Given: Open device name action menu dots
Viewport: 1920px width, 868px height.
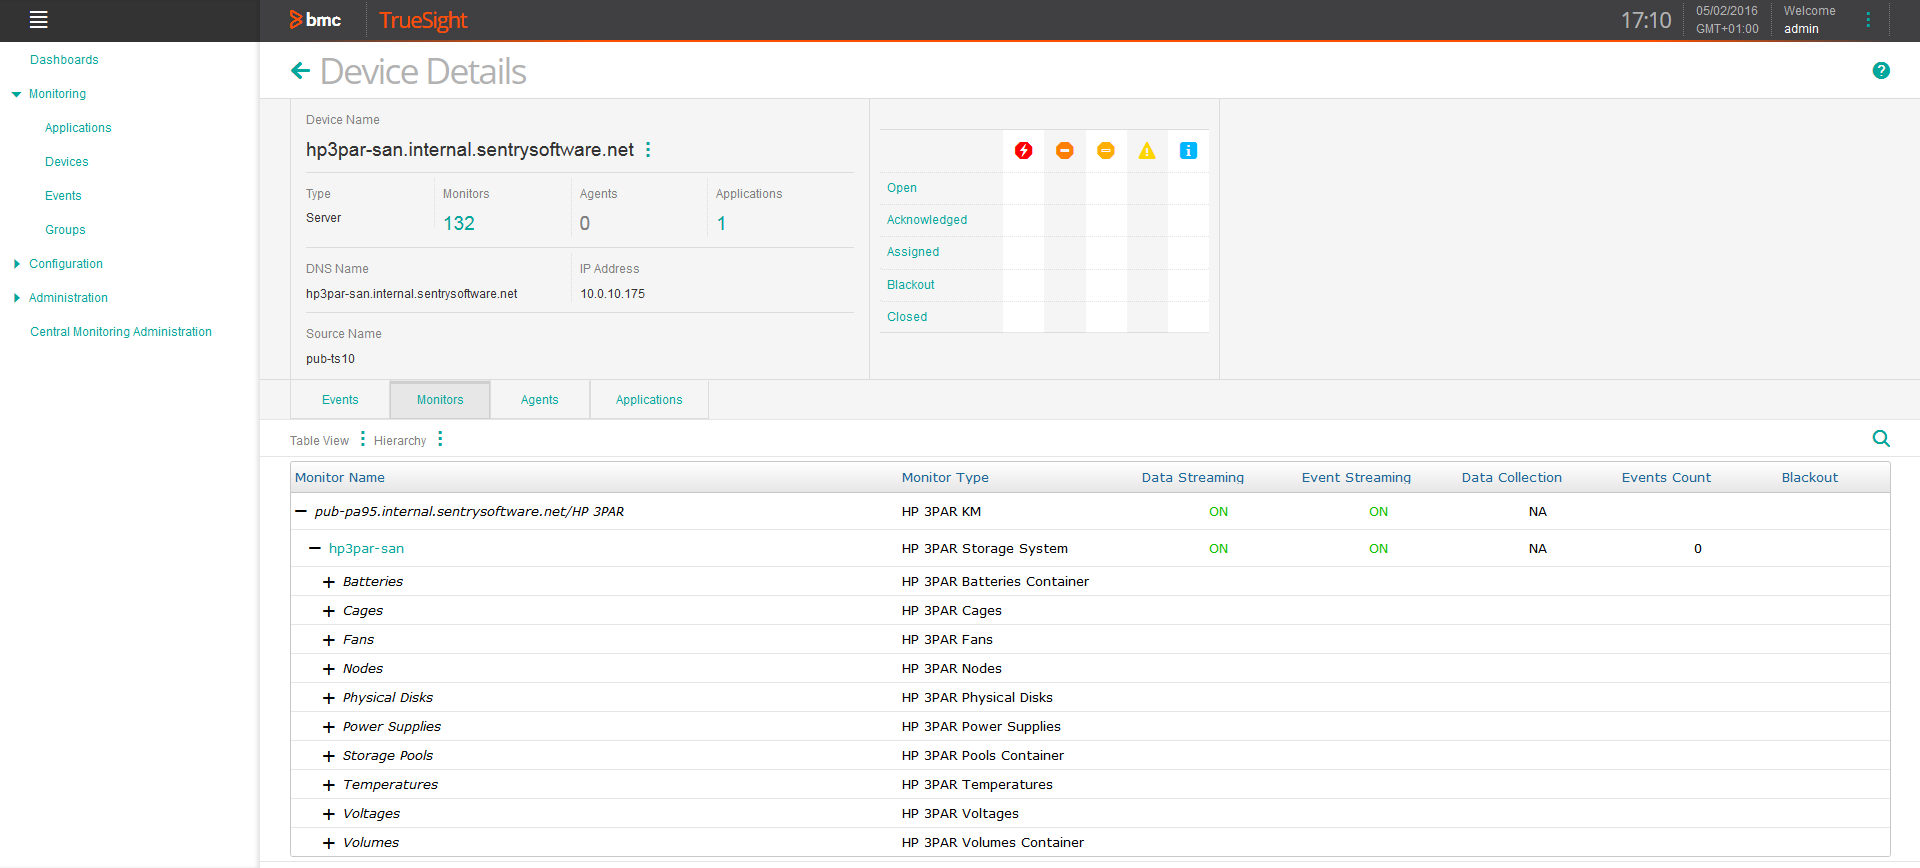Looking at the screenshot, I should [648, 149].
